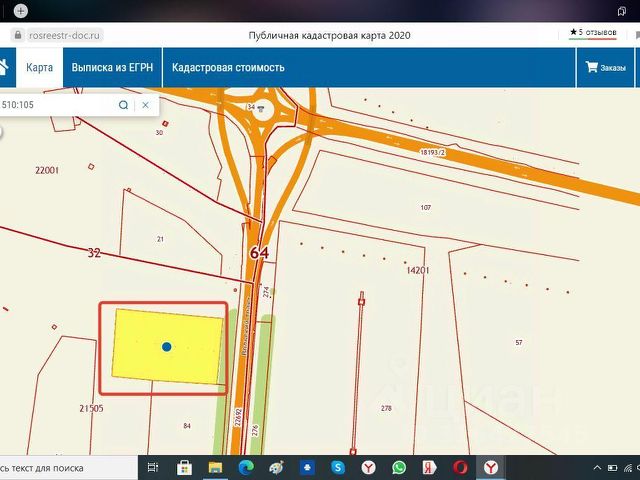Viewport: 640px width, 480px height.
Task: Launch Microsoft Edge from the taskbar
Action: (246, 467)
